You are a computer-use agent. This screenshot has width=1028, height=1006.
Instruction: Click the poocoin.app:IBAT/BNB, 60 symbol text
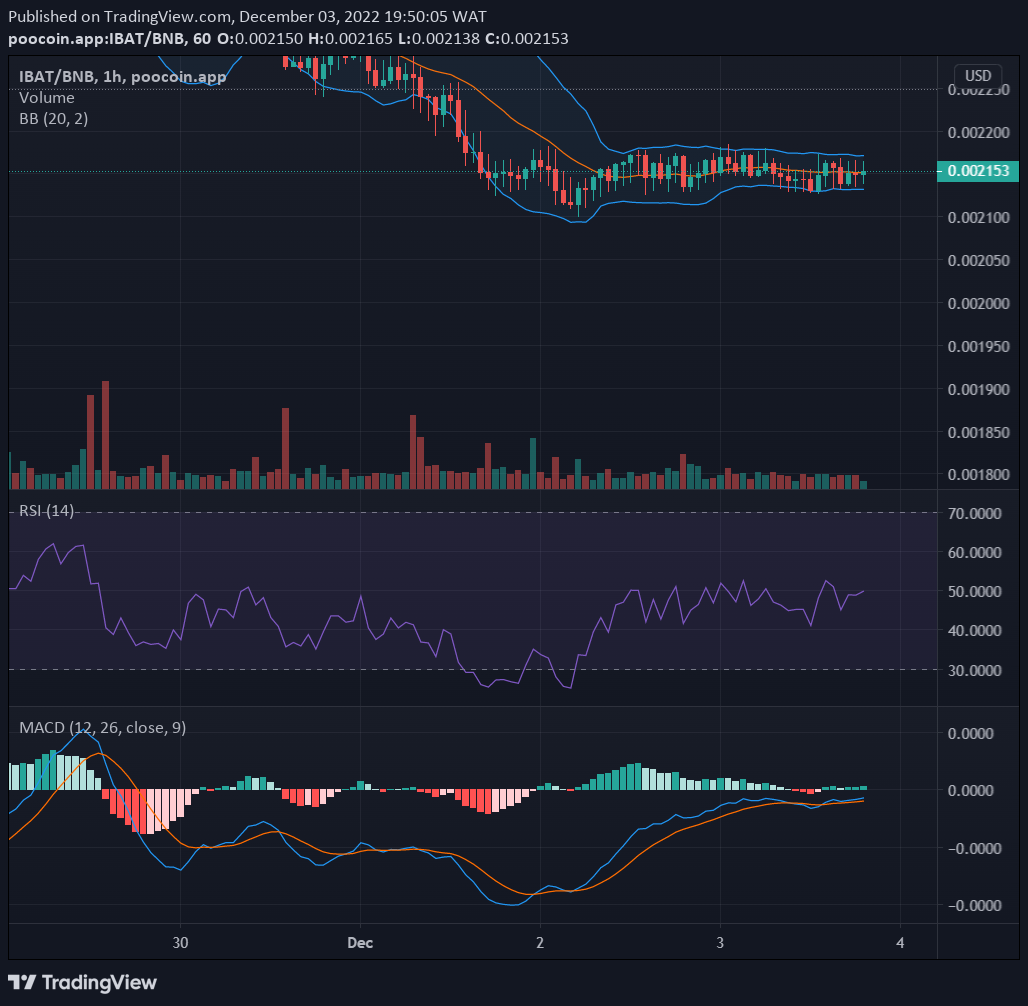coord(109,39)
